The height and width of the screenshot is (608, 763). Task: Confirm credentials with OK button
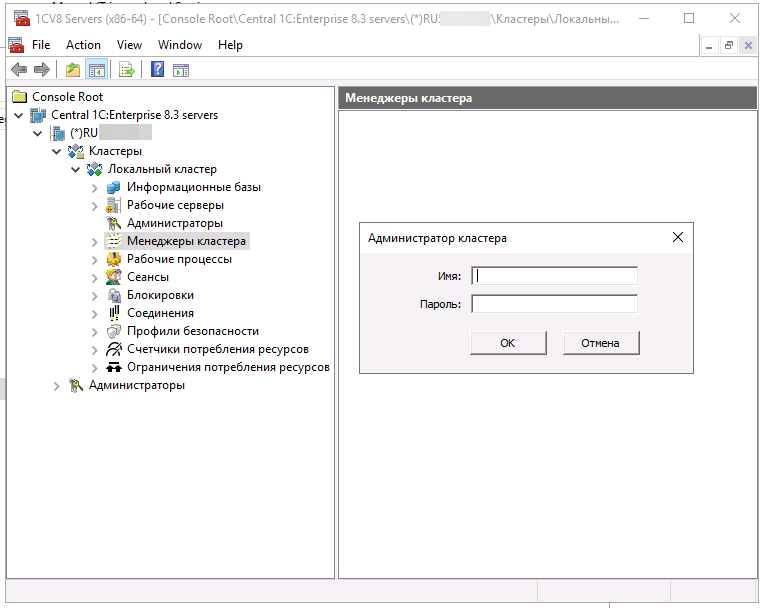point(508,343)
